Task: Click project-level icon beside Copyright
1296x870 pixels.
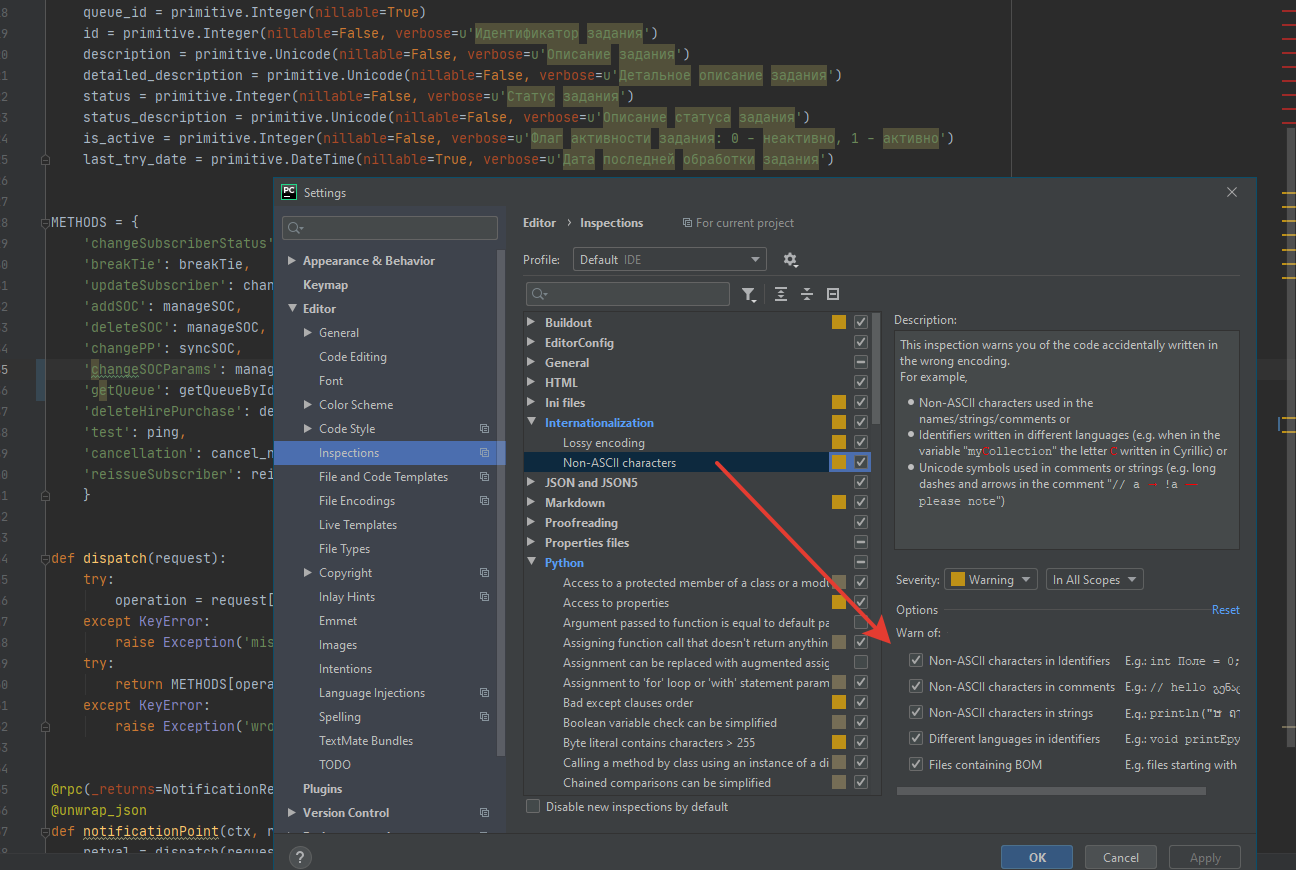Action: coord(484,573)
